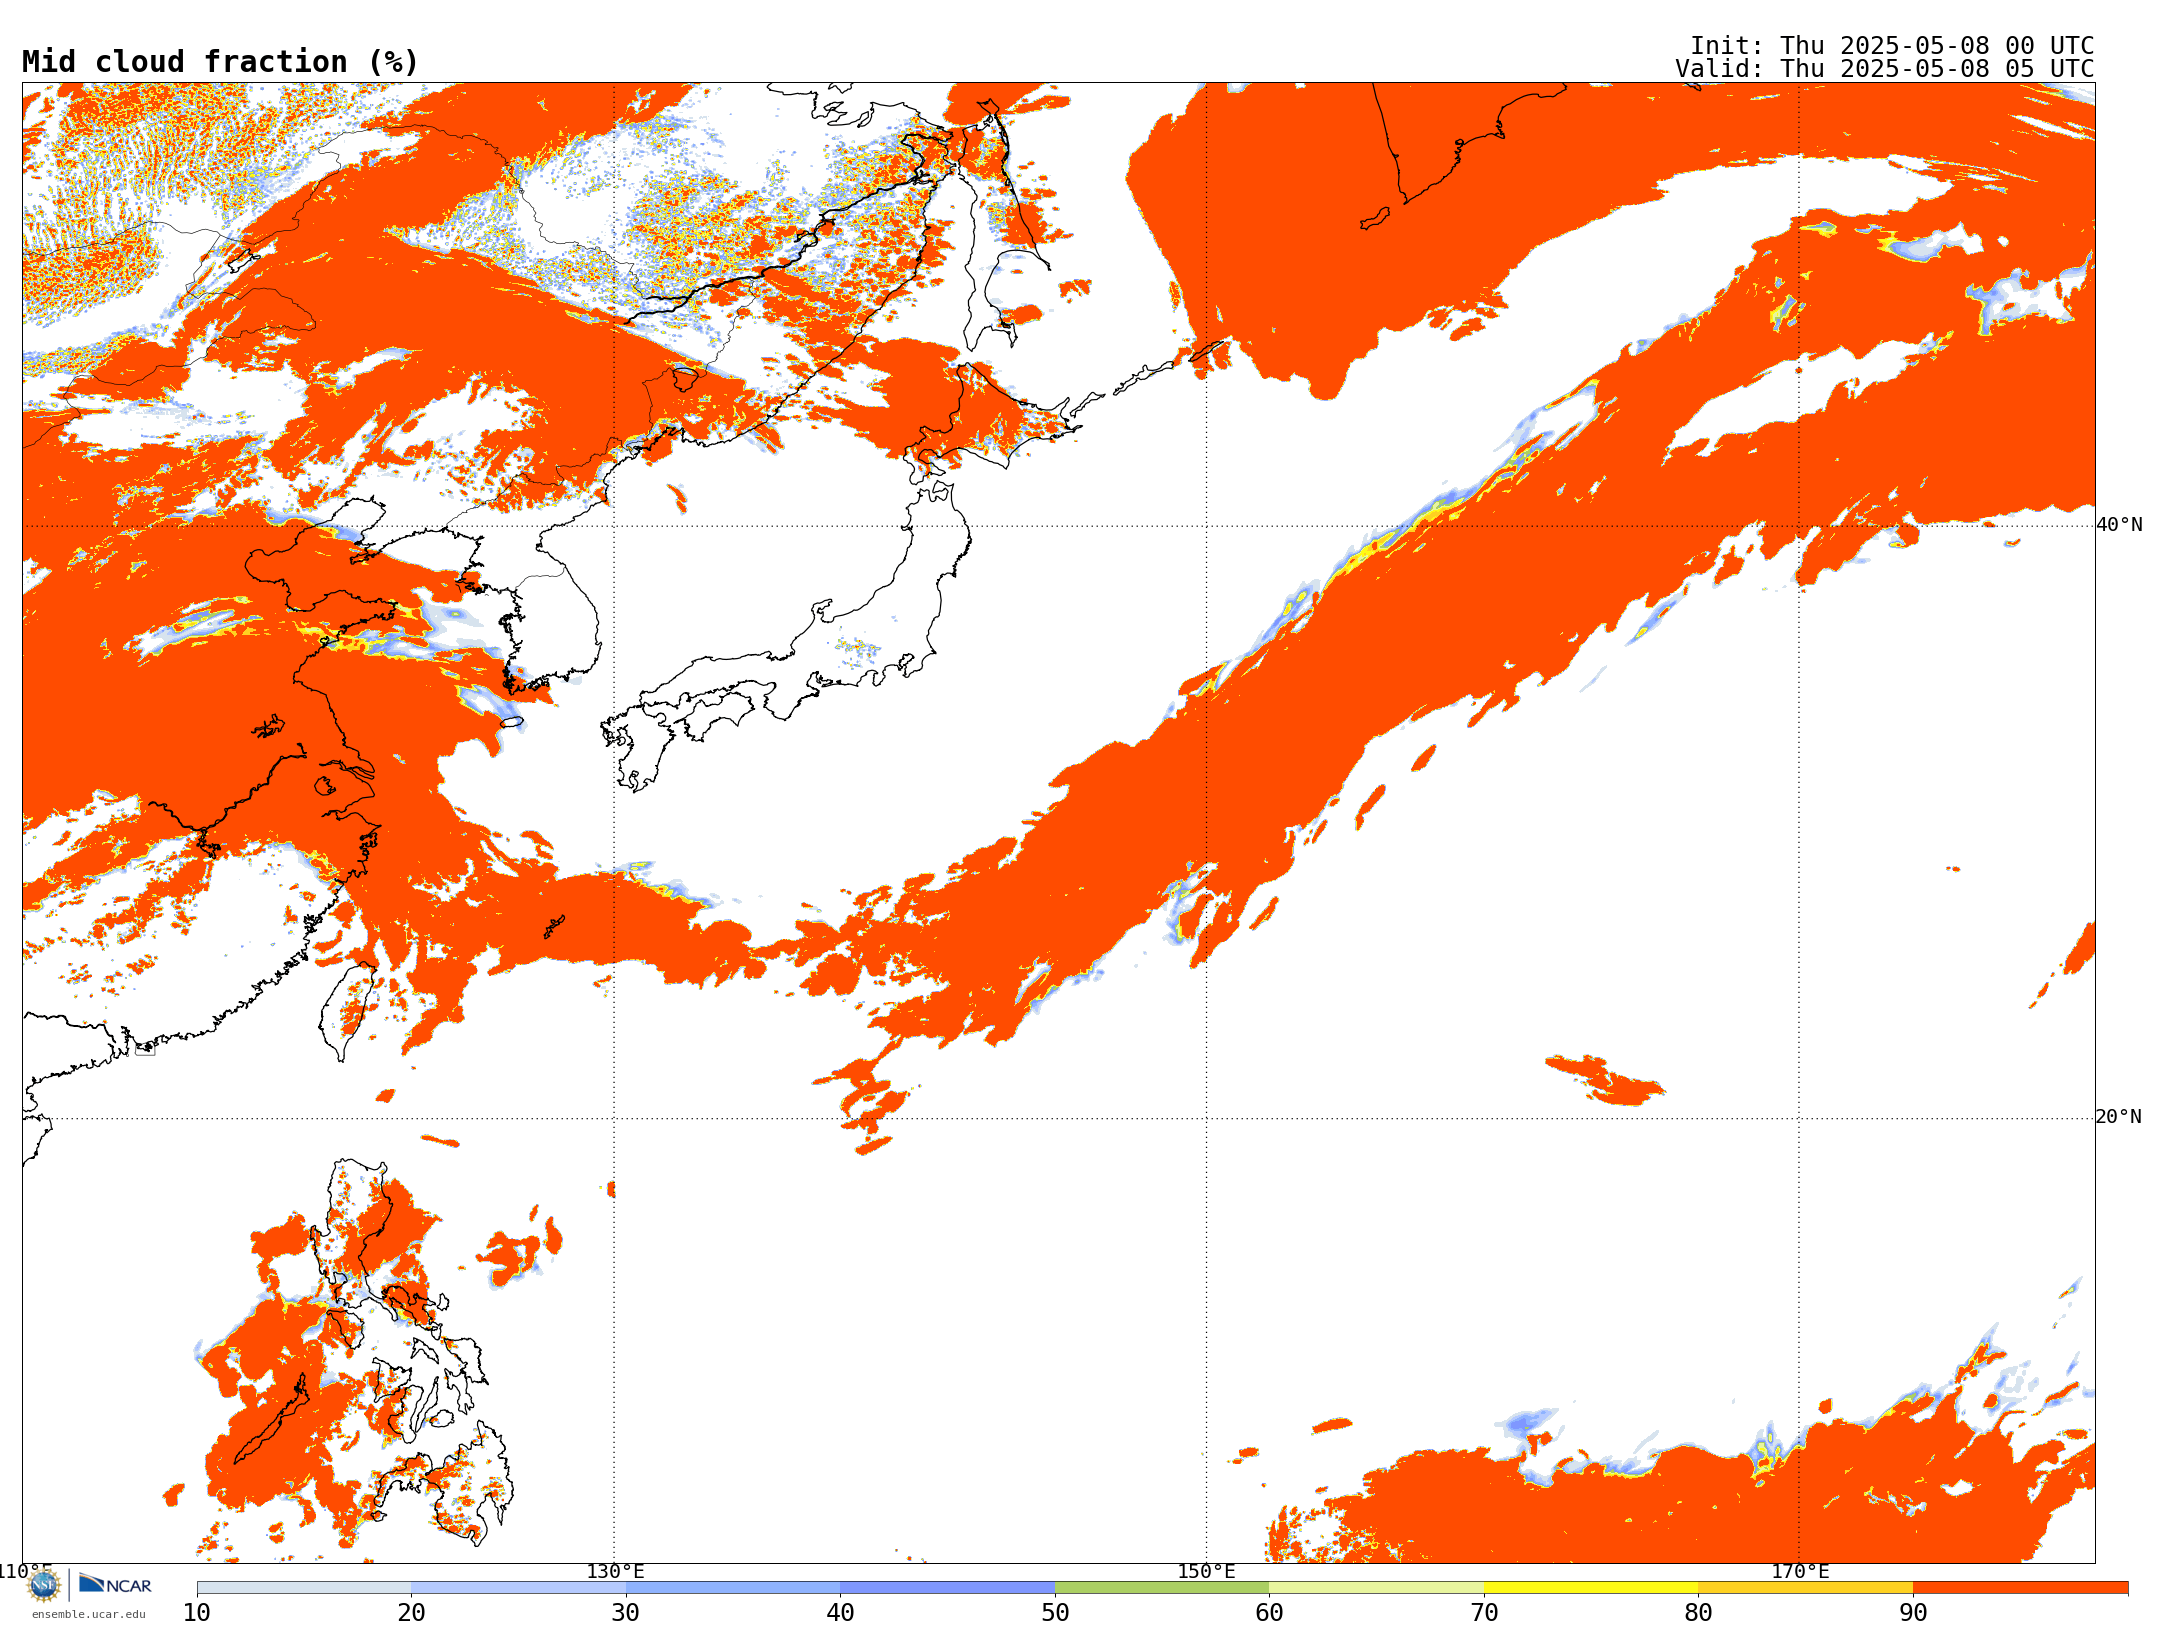Click the colorbar tick label 30
The image size is (2160, 1626).
[x=626, y=1613]
